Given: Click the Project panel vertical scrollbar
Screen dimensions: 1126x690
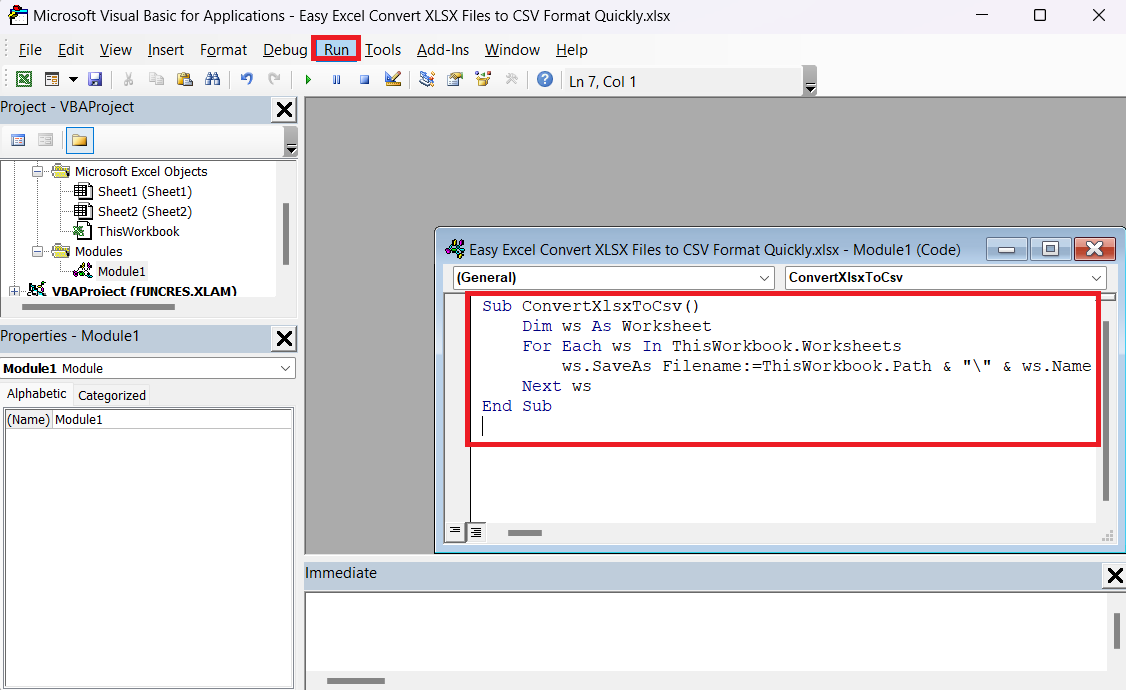Looking at the screenshot, I should click(x=286, y=234).
